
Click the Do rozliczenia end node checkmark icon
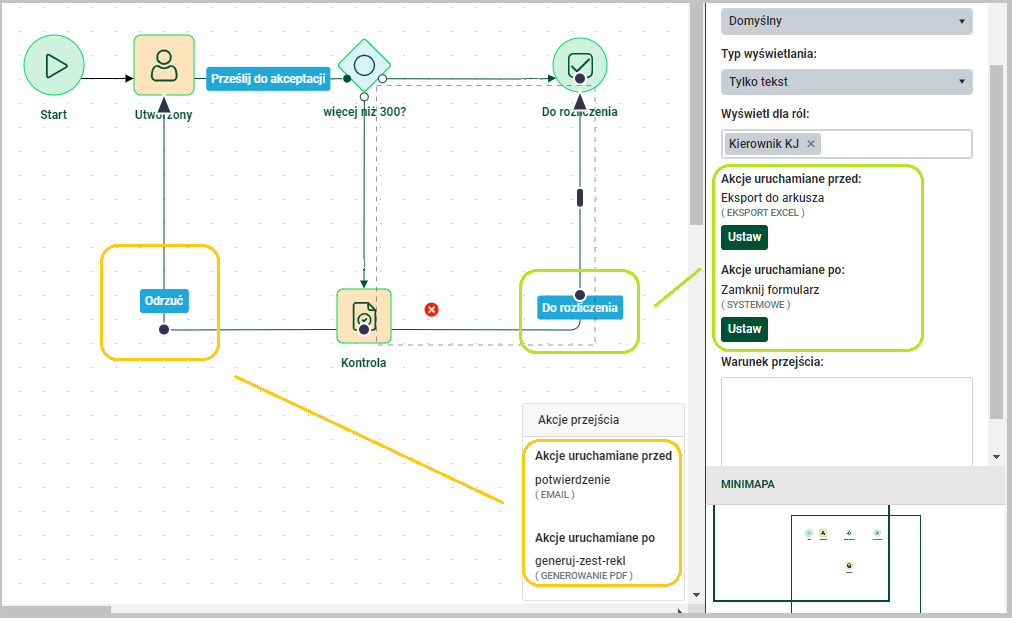point(580,65)
